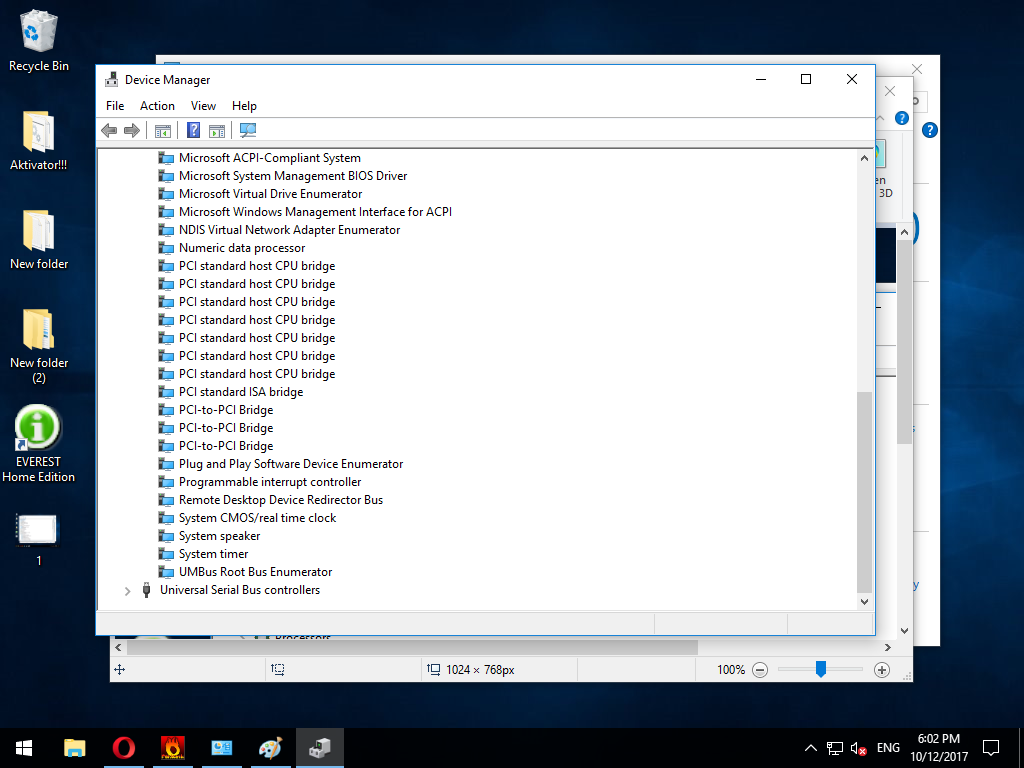Viewport: 1024px width, 768px height.
Task: Select Numeric data processor device
Action: tap(242, 248)
